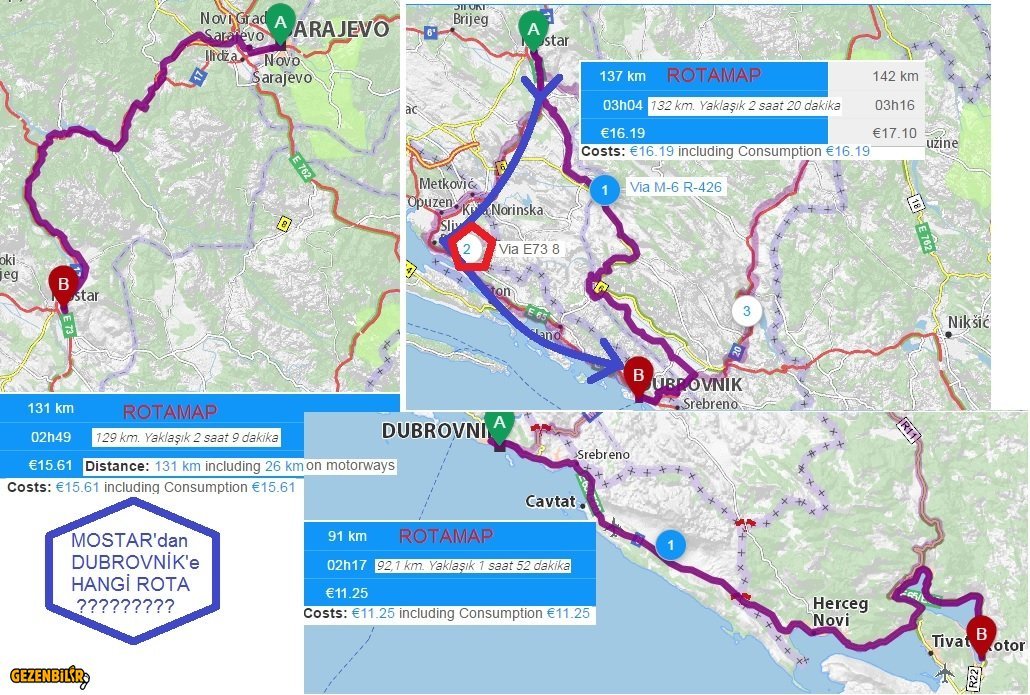Click the Costs label beside €16.19
Image resolution: width=1030 pixels, height=695 pixels.
pos(603,151)
